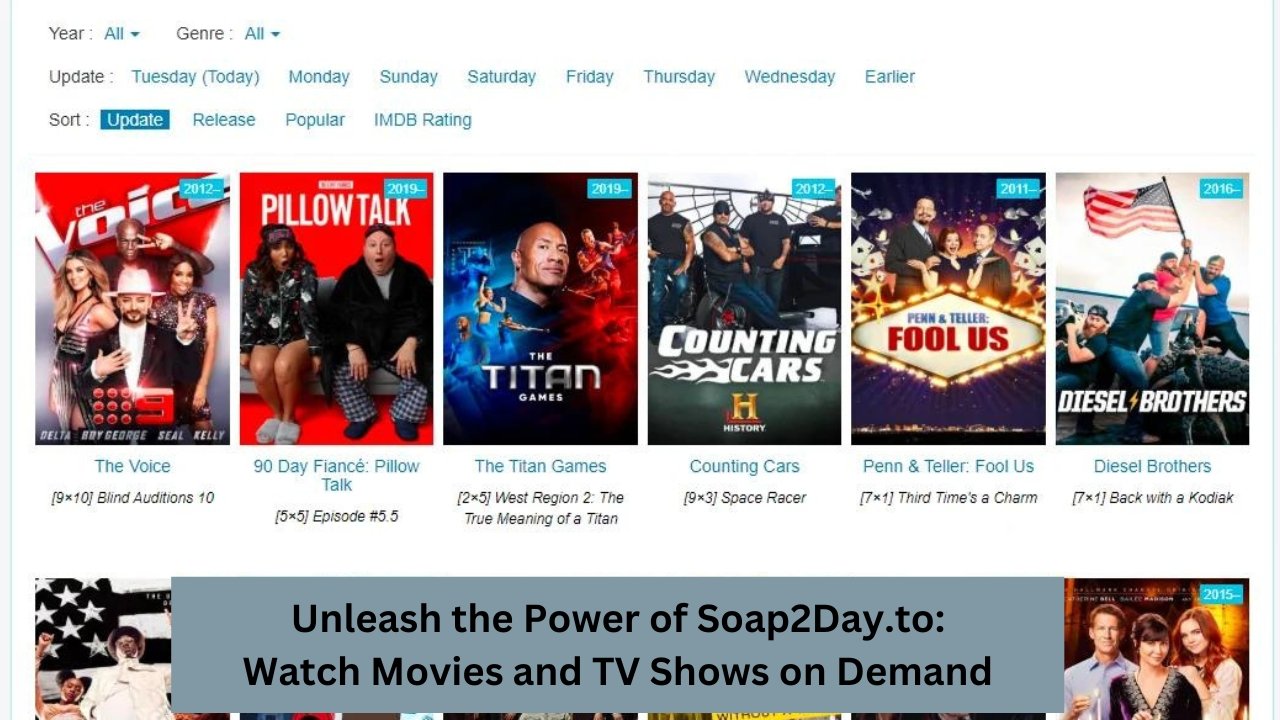Choose the Saturday update filter
The width and height of the screenshot is (1280, 720).
tap(501, 77)
